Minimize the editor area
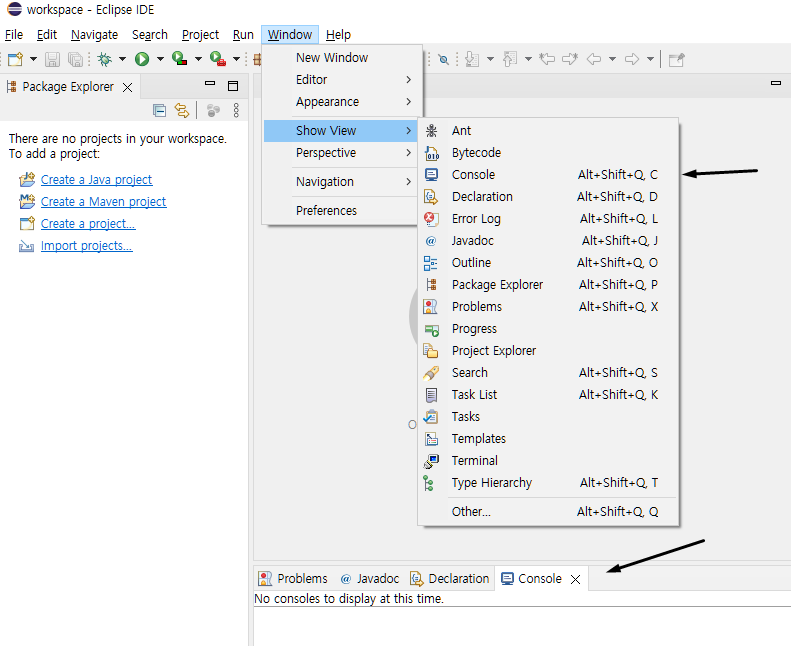Image resolution: width=791 pixels, height=646 pixels. (x=776, y=83)
